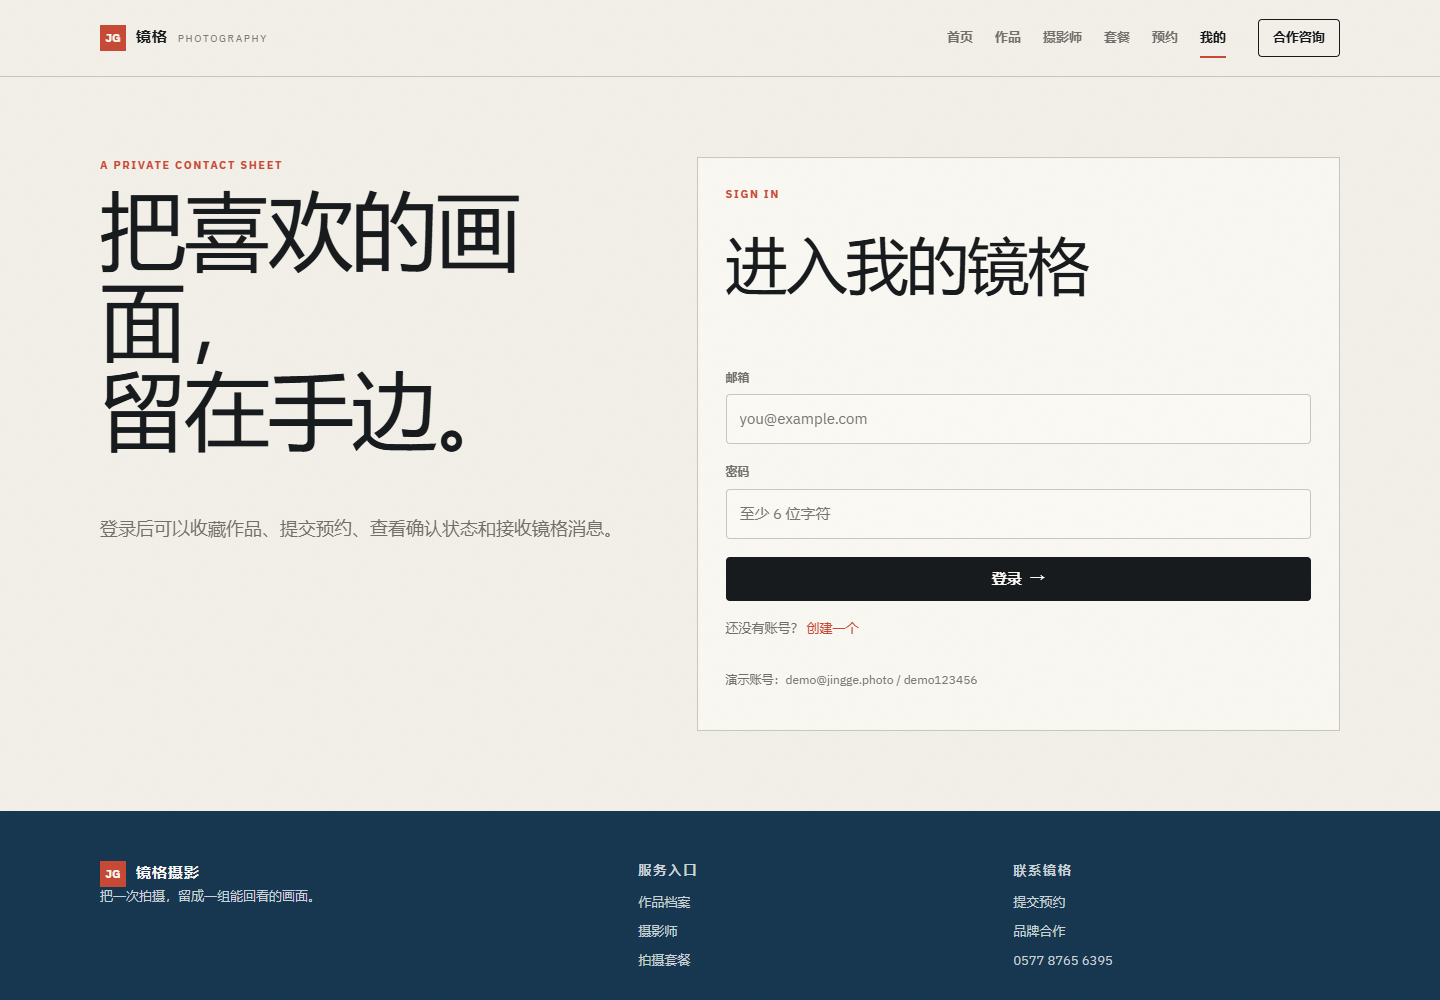Open 作品档案 footer link

[664, 902]
